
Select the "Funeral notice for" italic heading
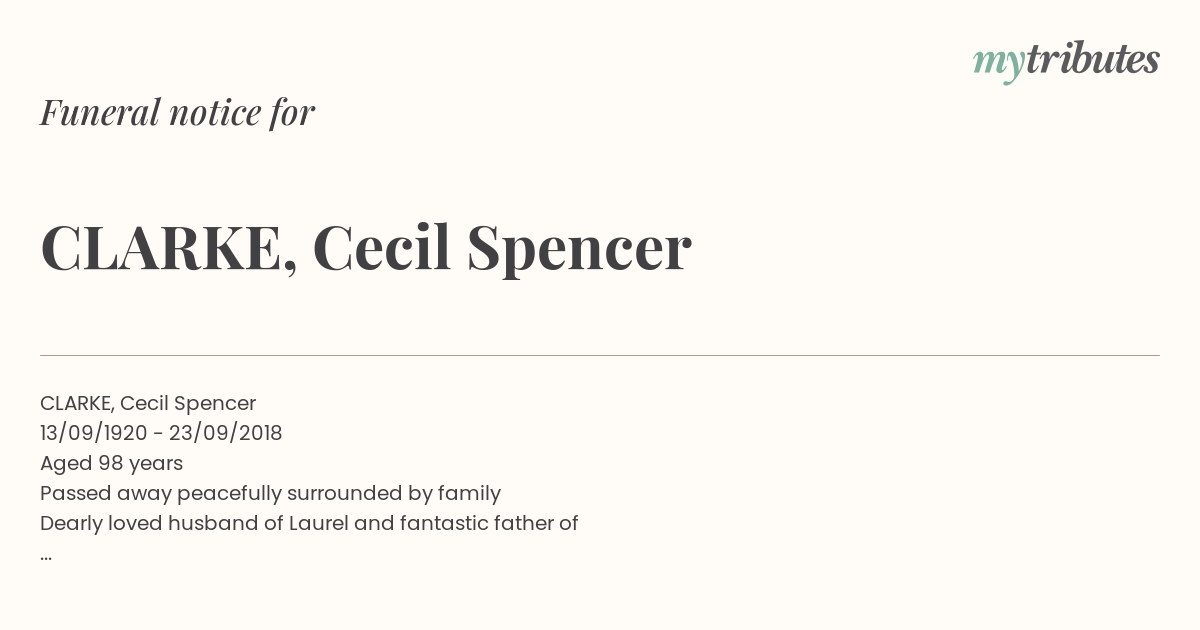(177, 112)
